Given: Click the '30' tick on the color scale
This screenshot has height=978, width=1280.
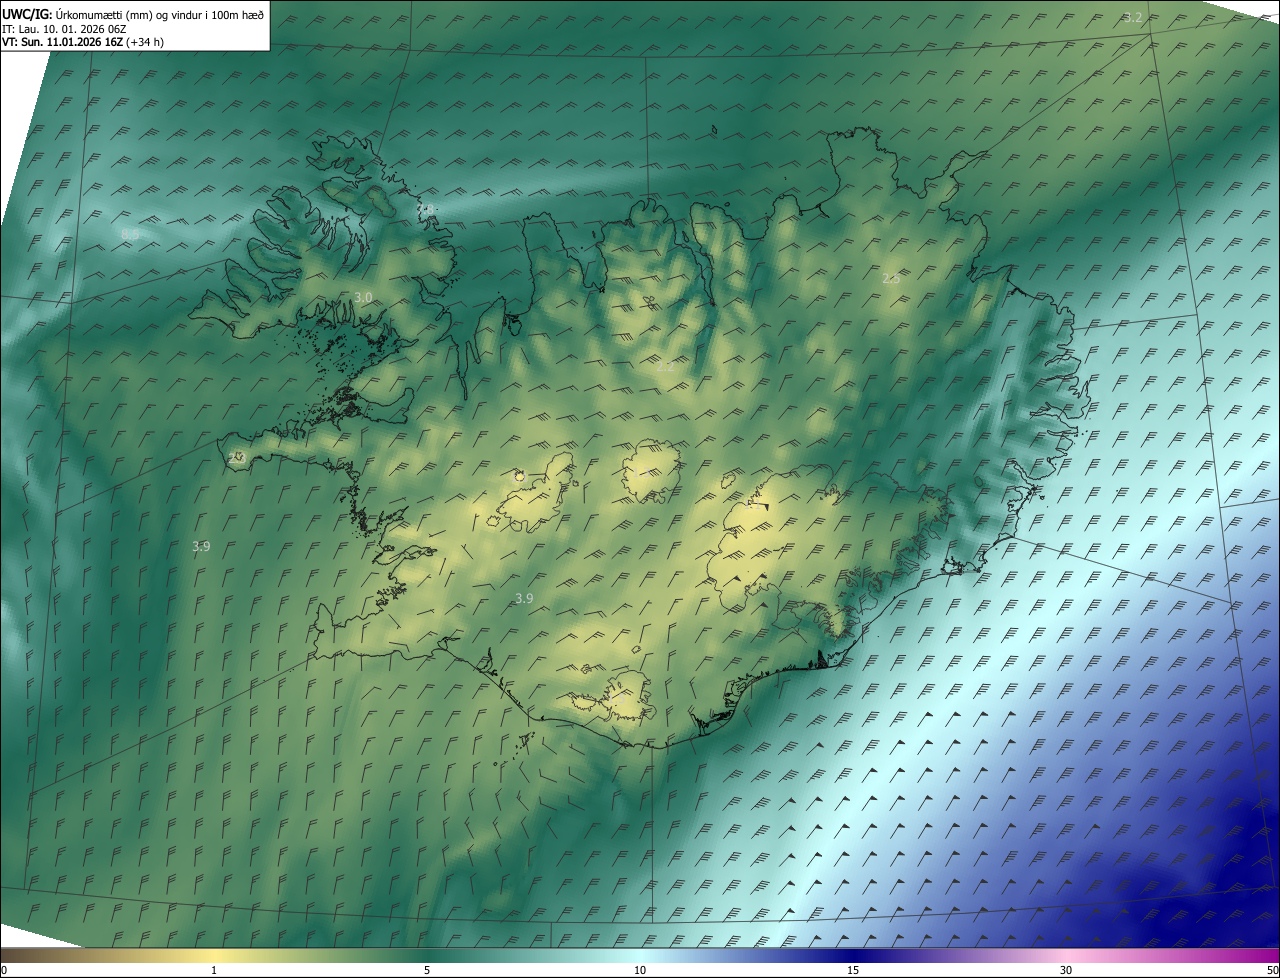Looking at the screenshot, I should [1066, 971].
